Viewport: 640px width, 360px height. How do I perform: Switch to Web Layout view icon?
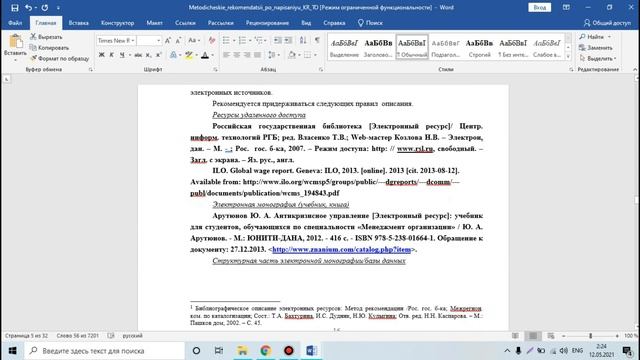click(x=551, y=336)
